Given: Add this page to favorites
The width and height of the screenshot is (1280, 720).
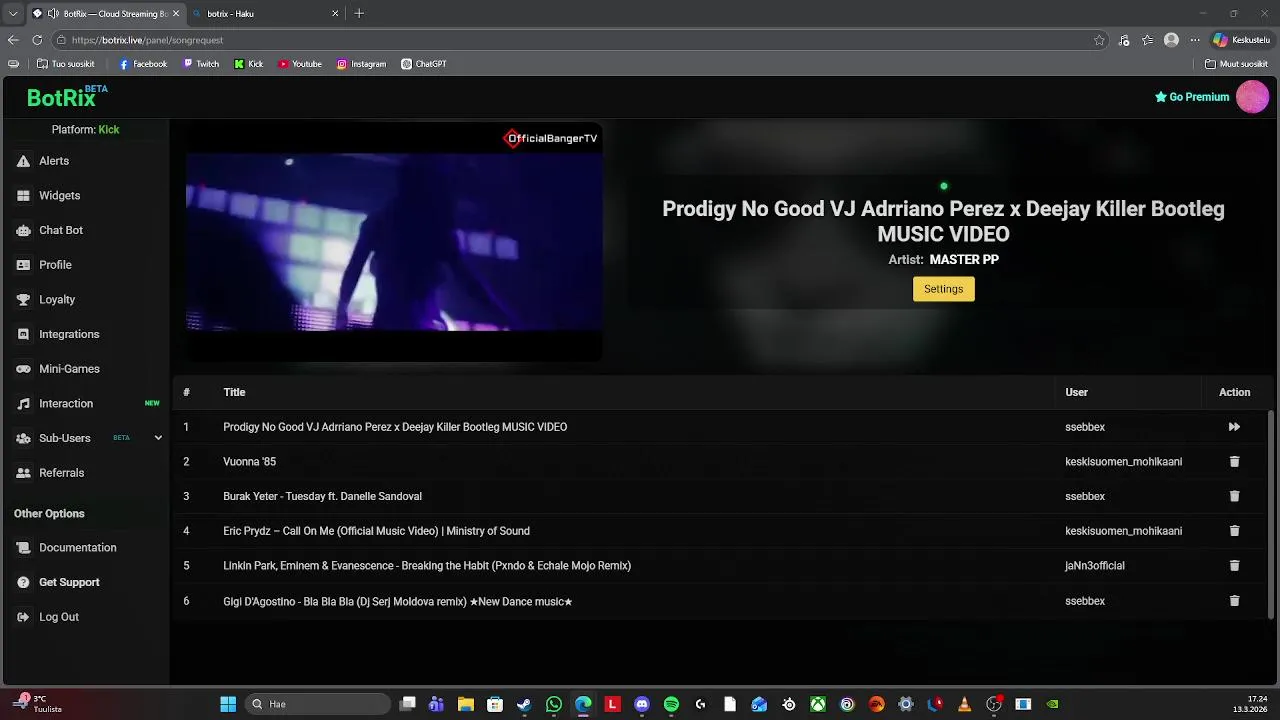Looking at the screenshot, I should 1099,40.
